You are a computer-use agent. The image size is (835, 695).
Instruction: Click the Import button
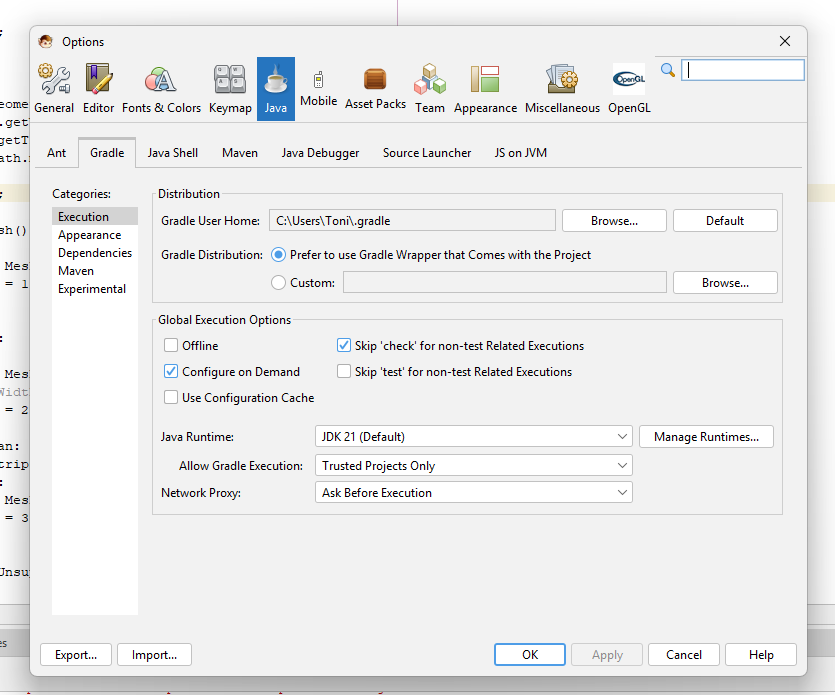pyautogui.click(x=154, y=655)
